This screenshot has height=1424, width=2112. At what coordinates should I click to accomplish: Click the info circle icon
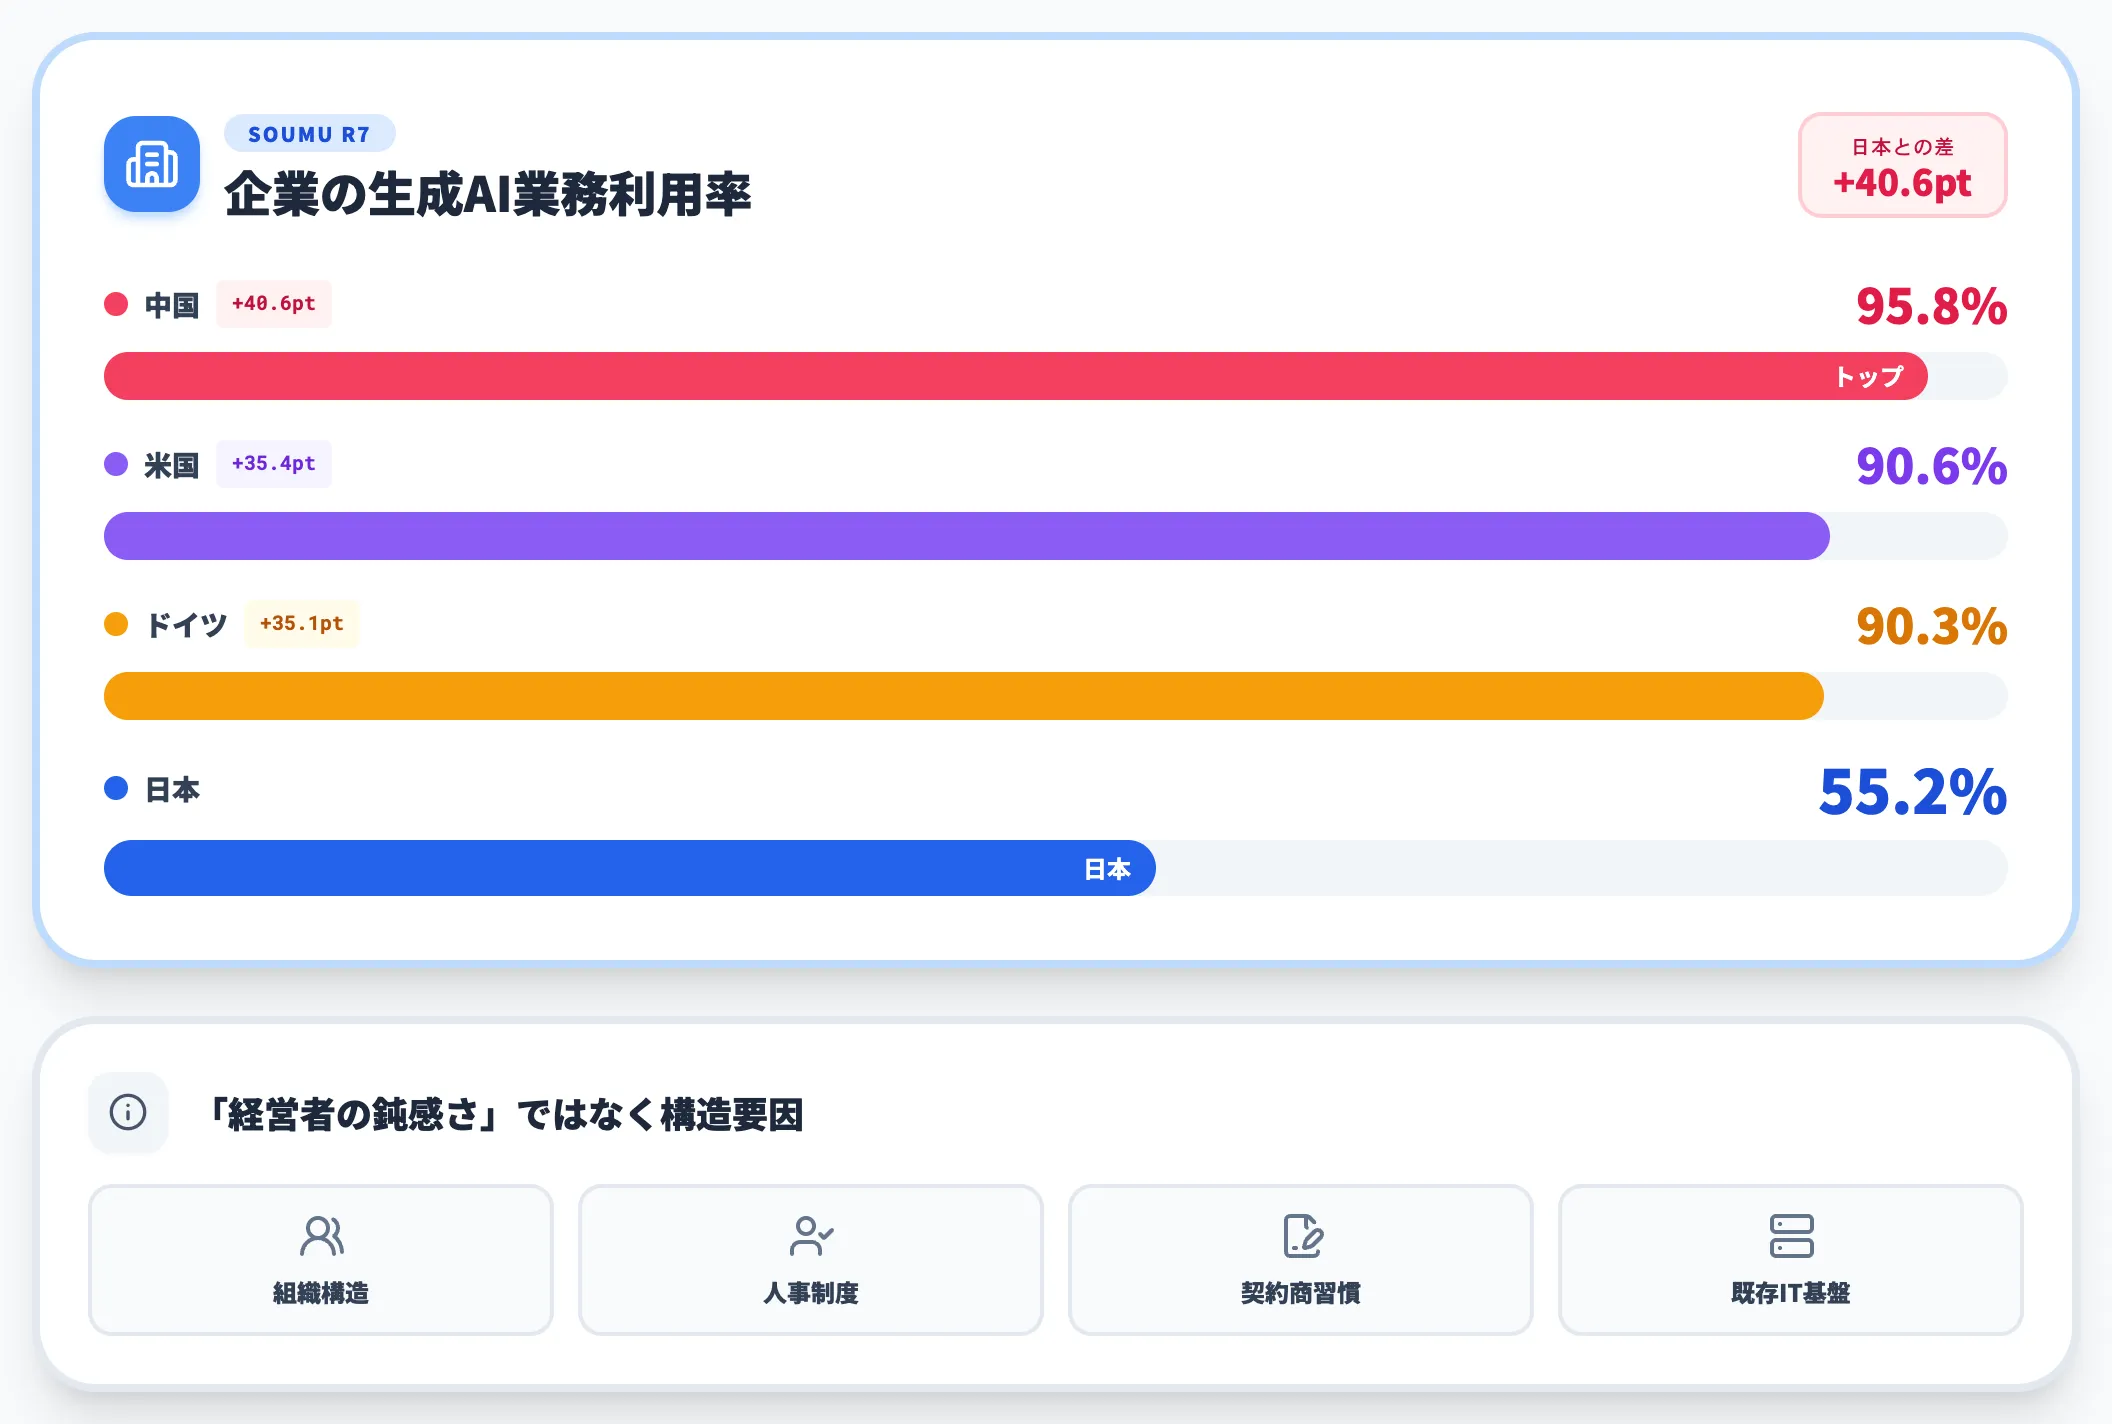click(x=128, y=1112)
